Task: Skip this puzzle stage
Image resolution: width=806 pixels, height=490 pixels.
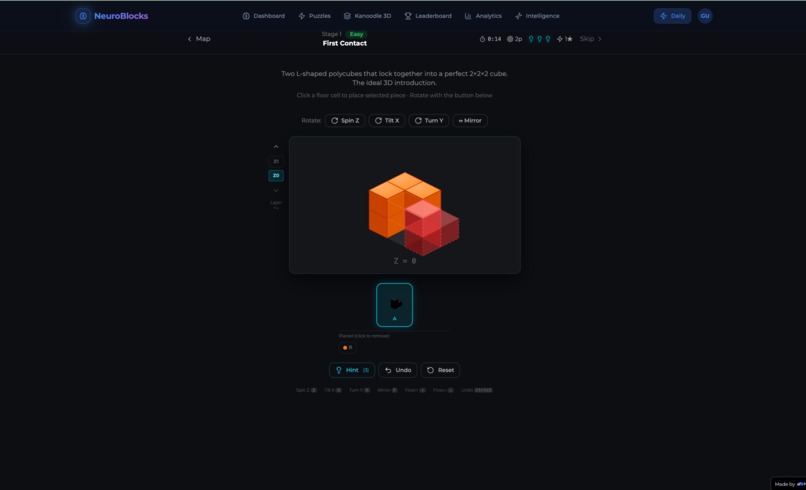Action: pos(590,39)
